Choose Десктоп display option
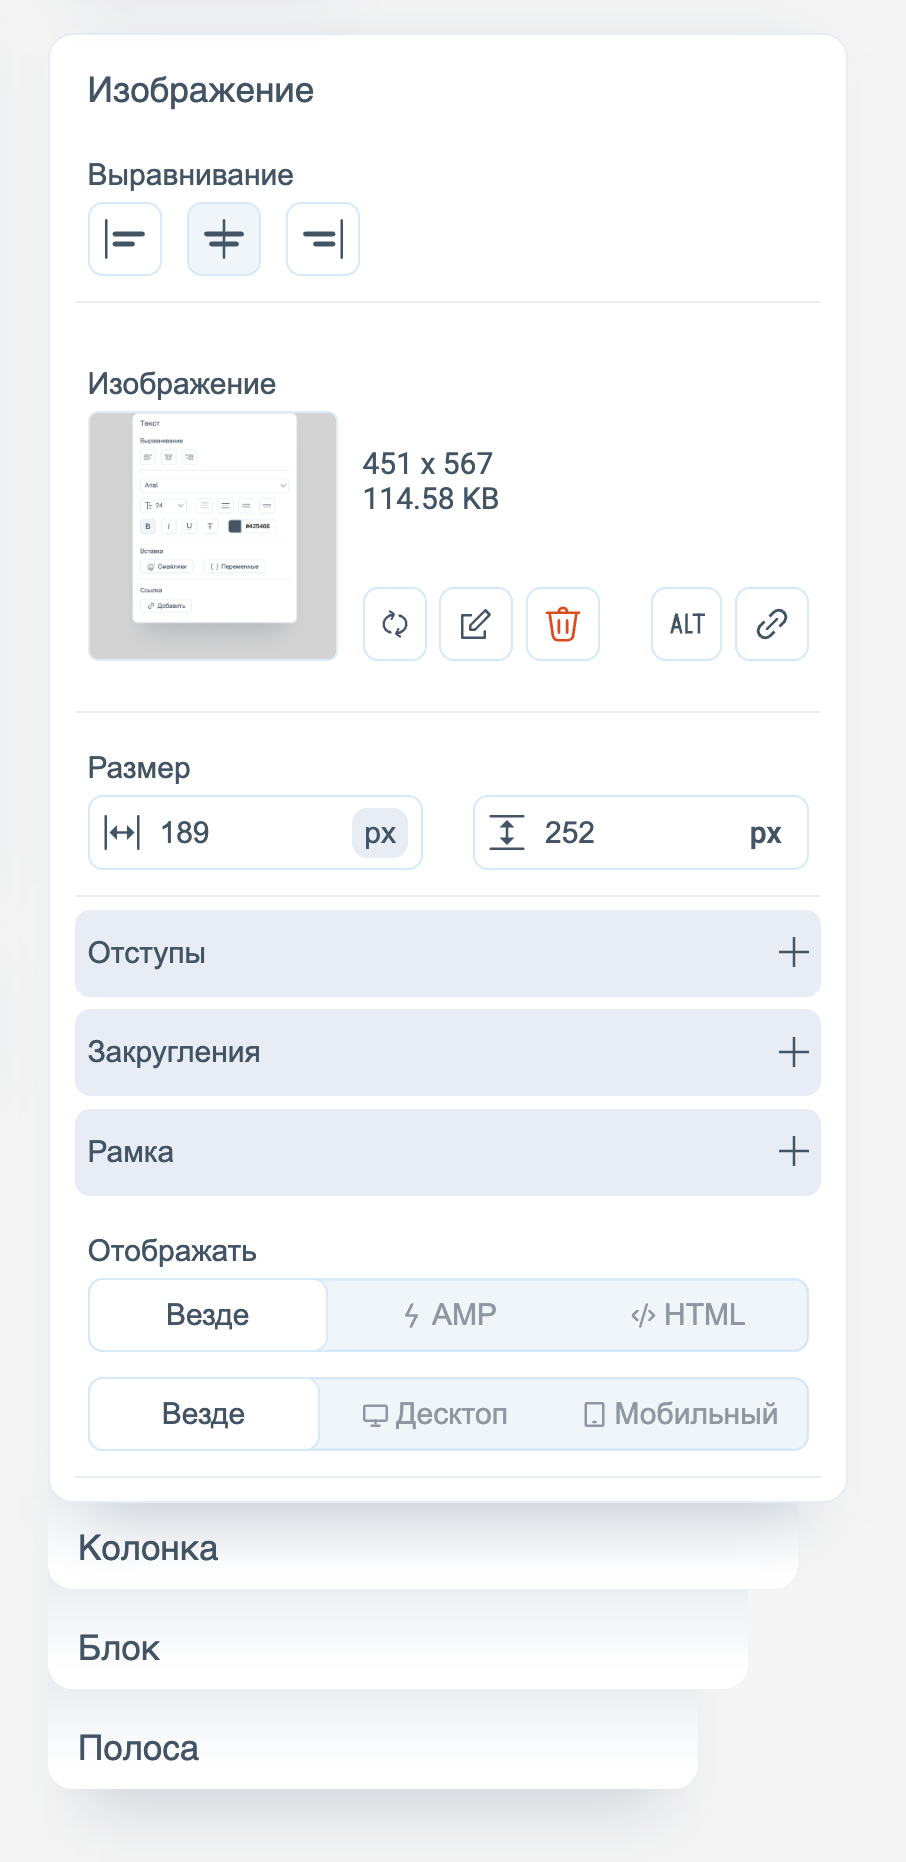This screenshot has height=1862, width=906. [x=435, y=1414]
